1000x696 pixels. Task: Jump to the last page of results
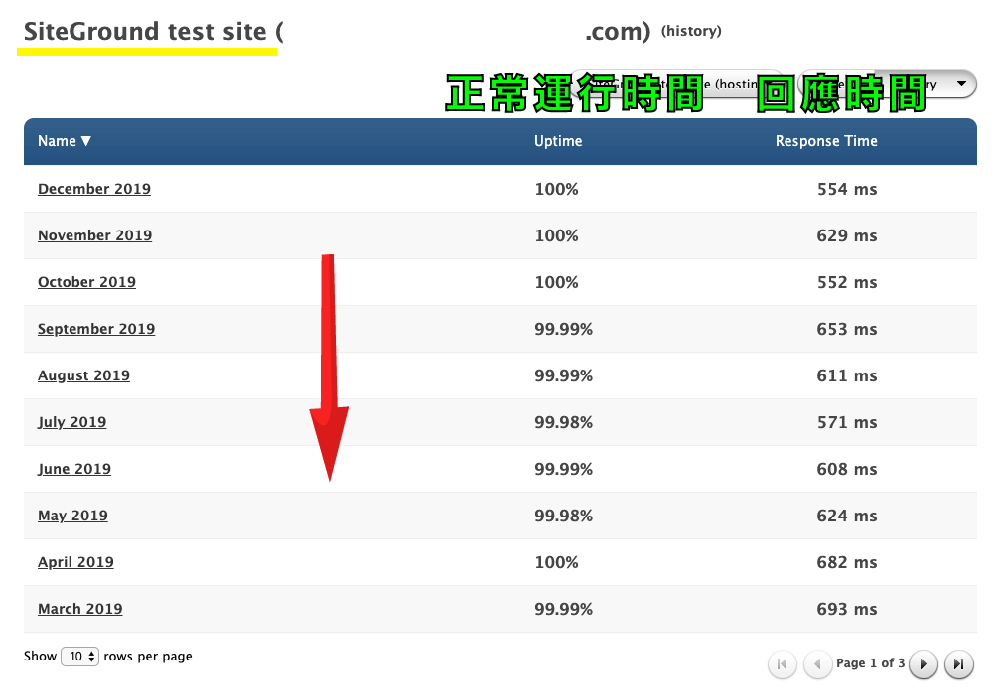click(x=958, y=664)
